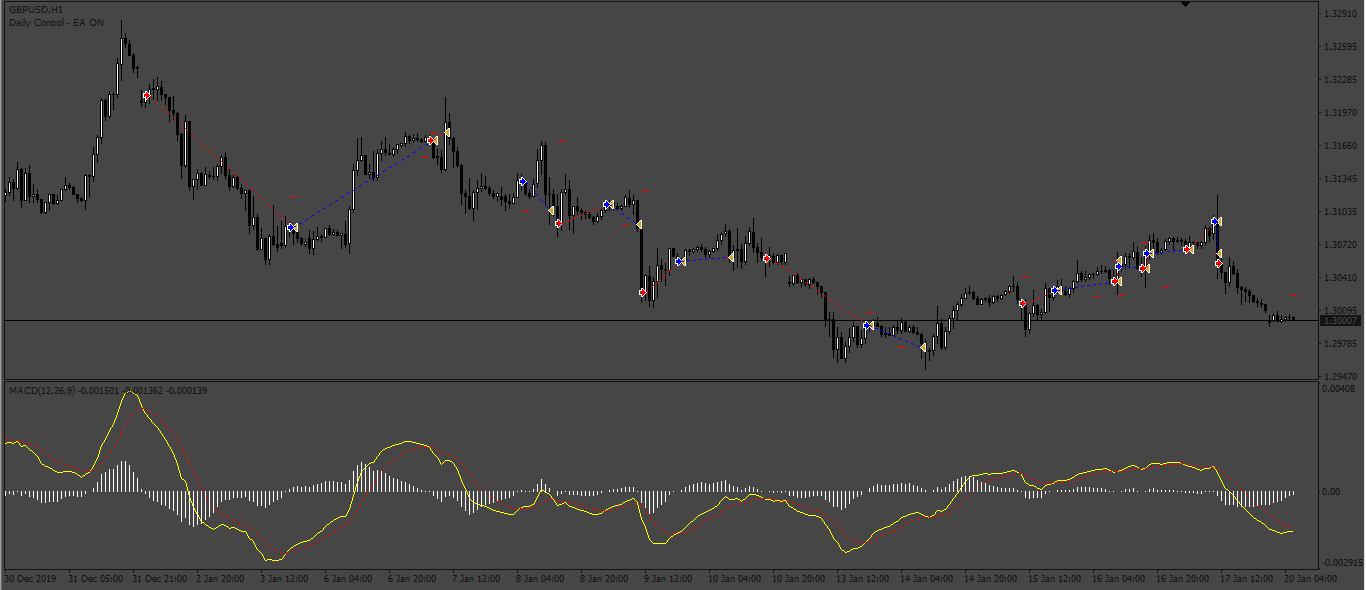The height and width of the screenshot is (590, 1366).
Task: Click the 2 Jan 20:00 time axis label
Action: pyautogui.click(x=220, y=579)
